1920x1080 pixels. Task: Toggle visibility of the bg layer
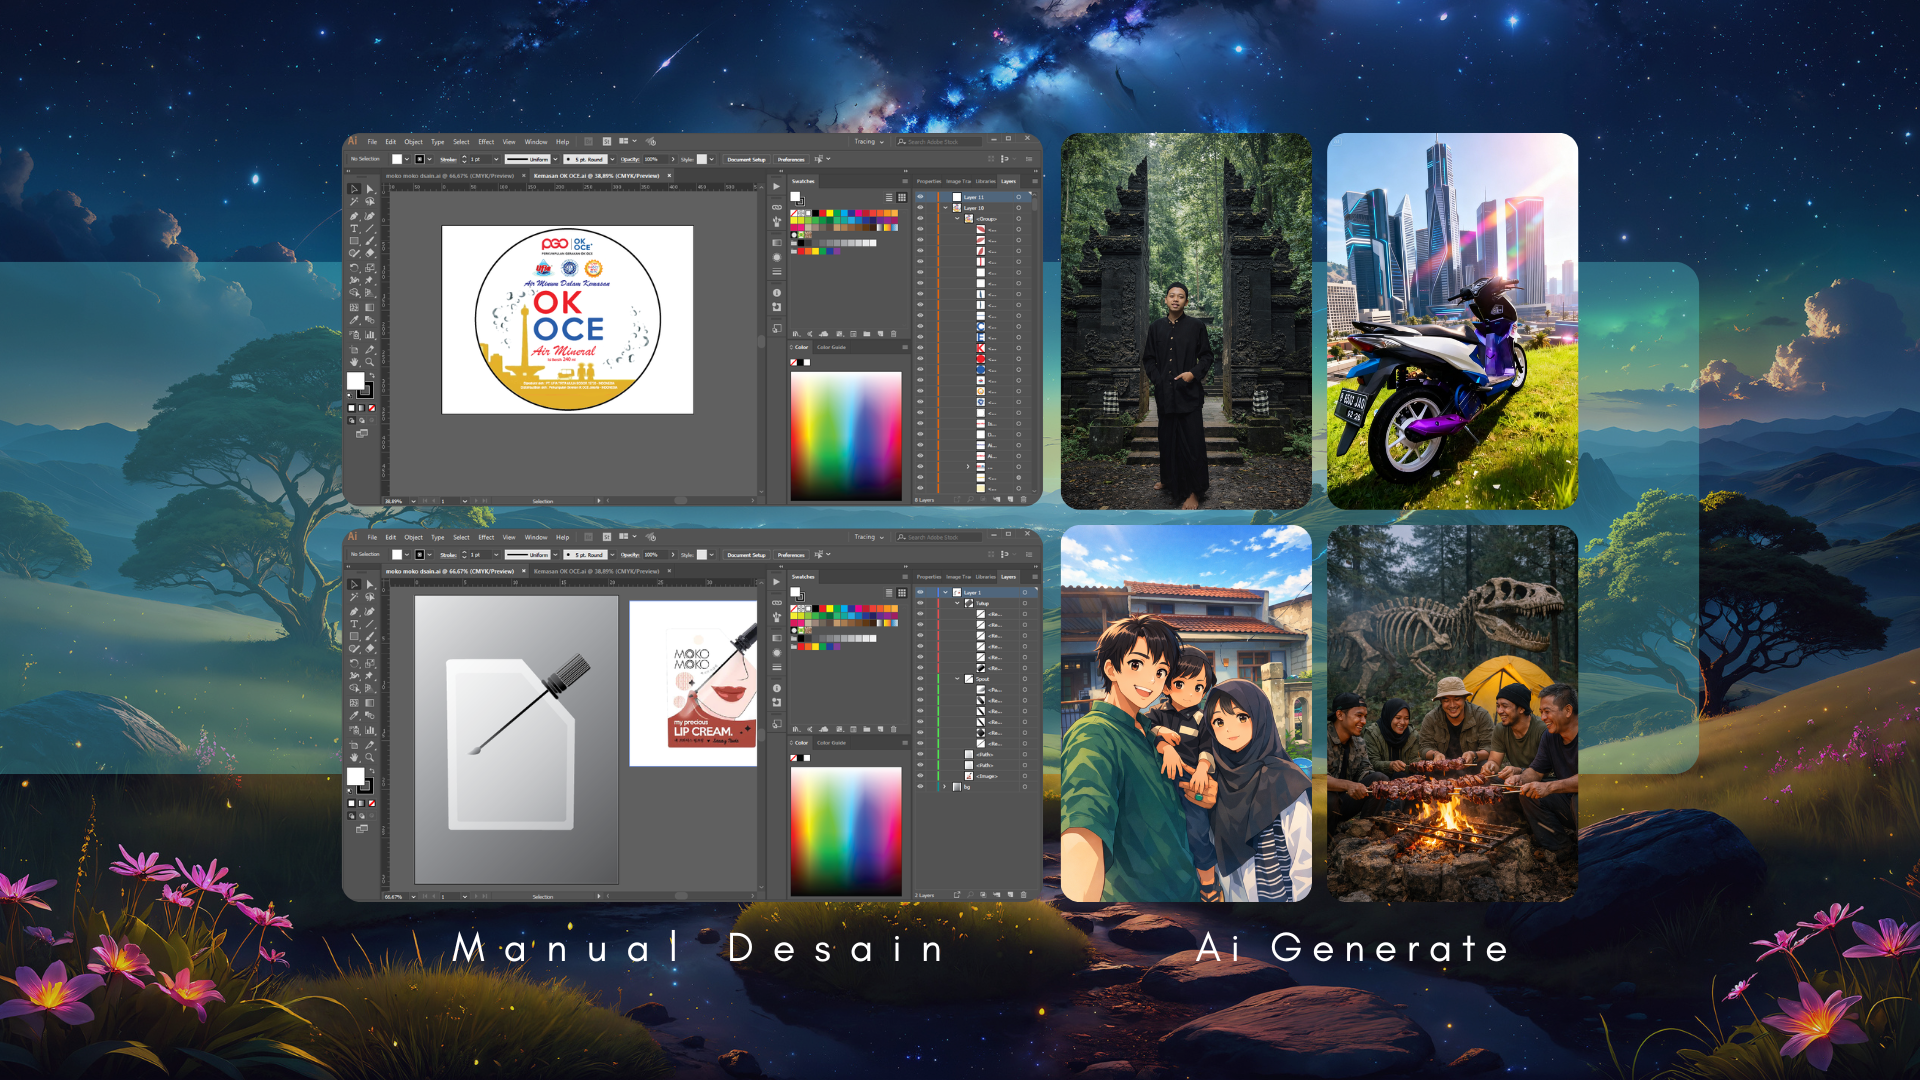tap(921, 787)
